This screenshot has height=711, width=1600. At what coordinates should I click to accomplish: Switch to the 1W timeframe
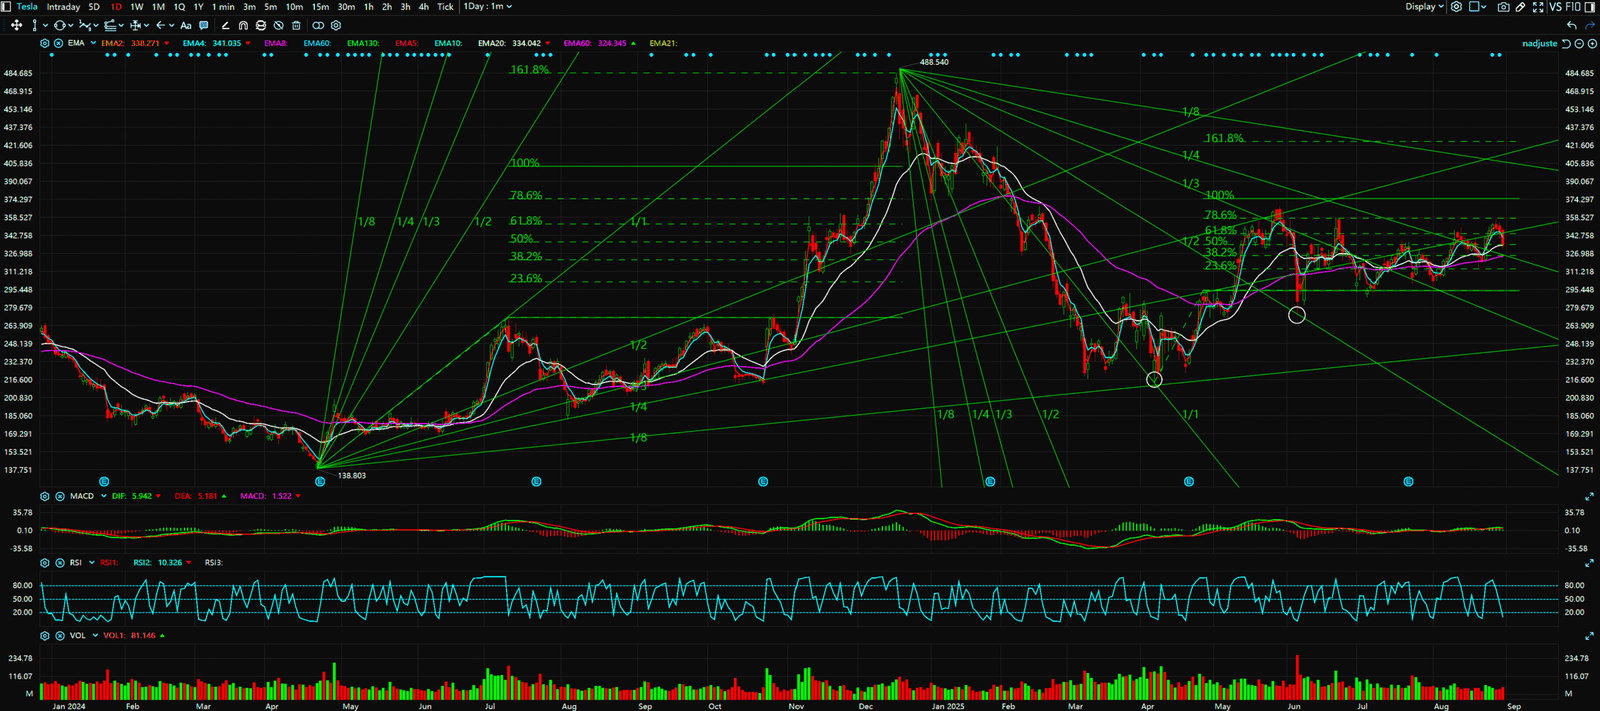137,7
